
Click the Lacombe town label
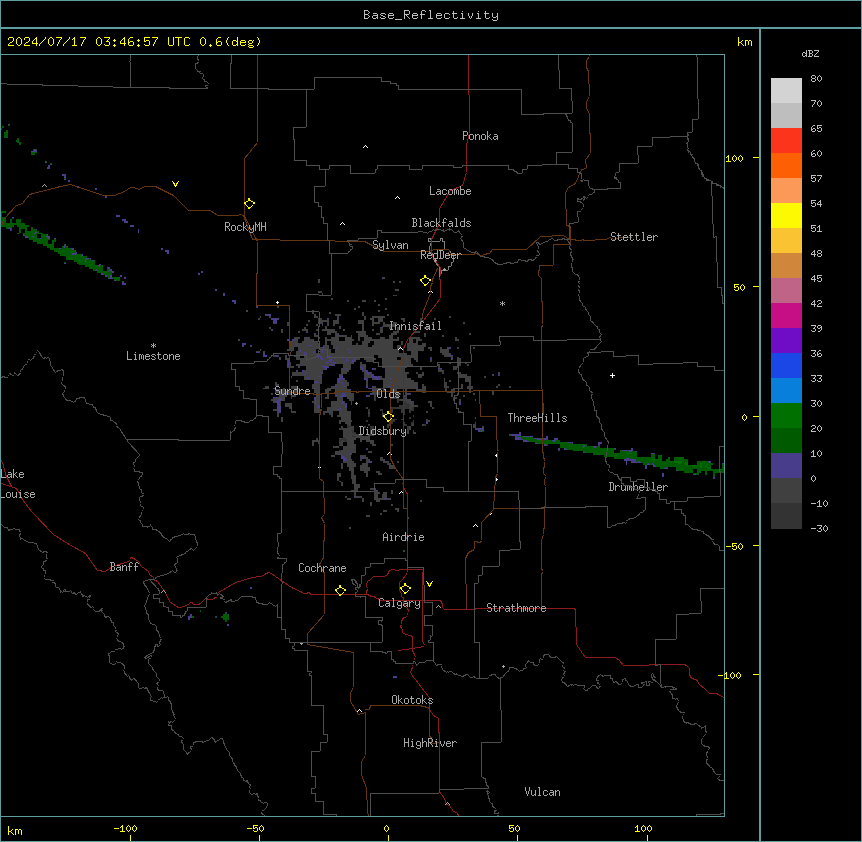coord(450,191)
